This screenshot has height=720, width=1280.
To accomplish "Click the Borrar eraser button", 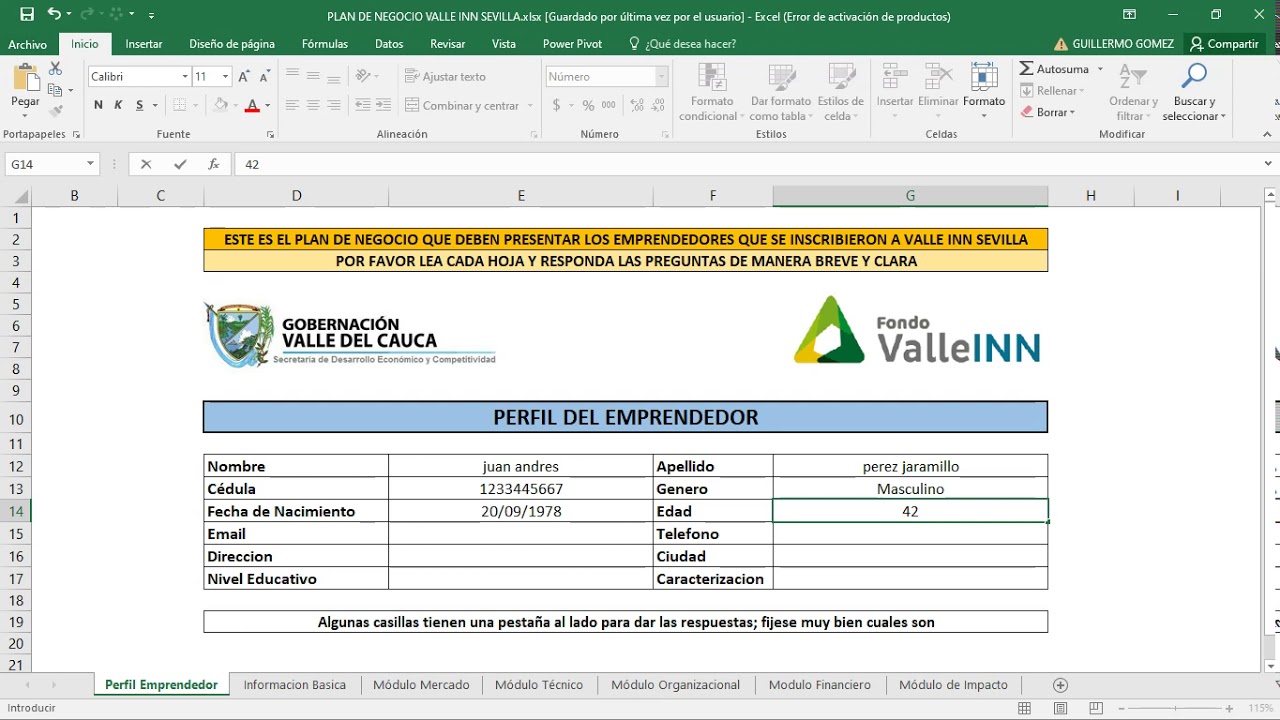I will click(x=1048, y=112).
